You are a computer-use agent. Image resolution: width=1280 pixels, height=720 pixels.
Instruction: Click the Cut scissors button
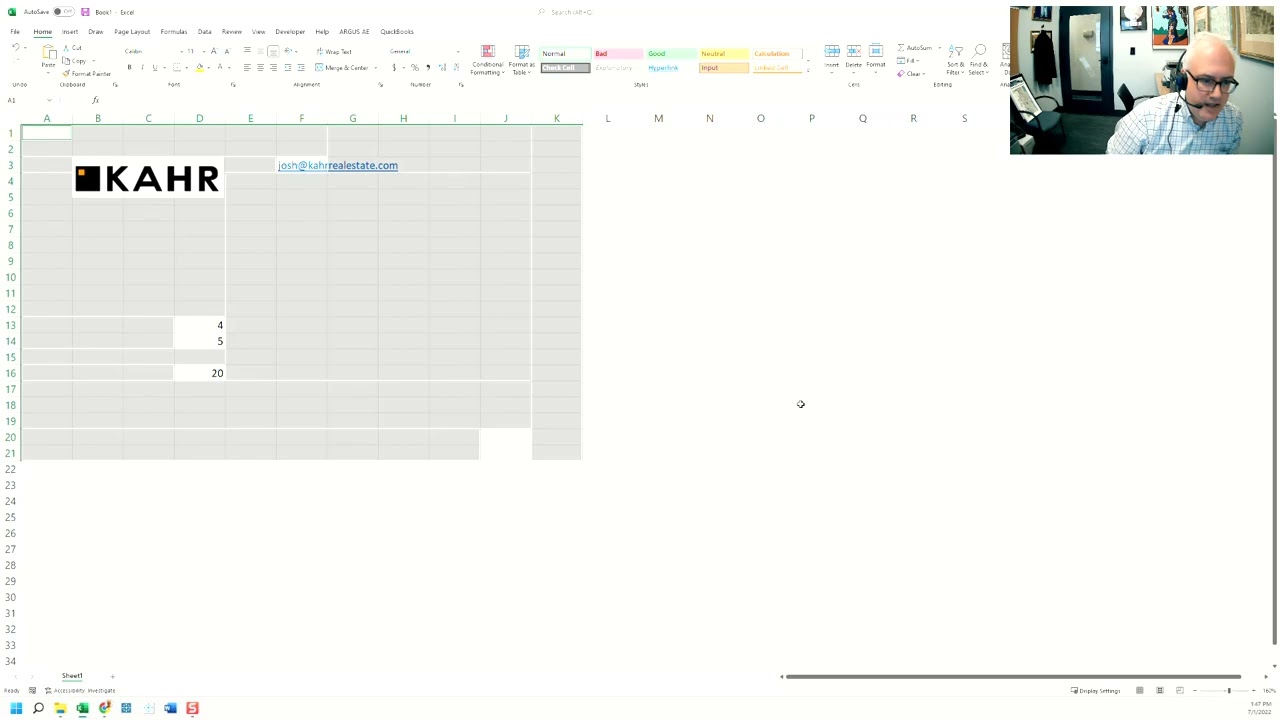click(x=73, y=48)
